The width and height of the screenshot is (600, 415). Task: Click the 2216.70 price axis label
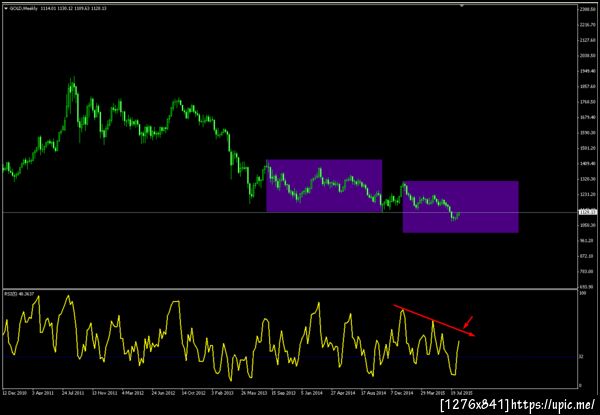click(x=589, y=24)
